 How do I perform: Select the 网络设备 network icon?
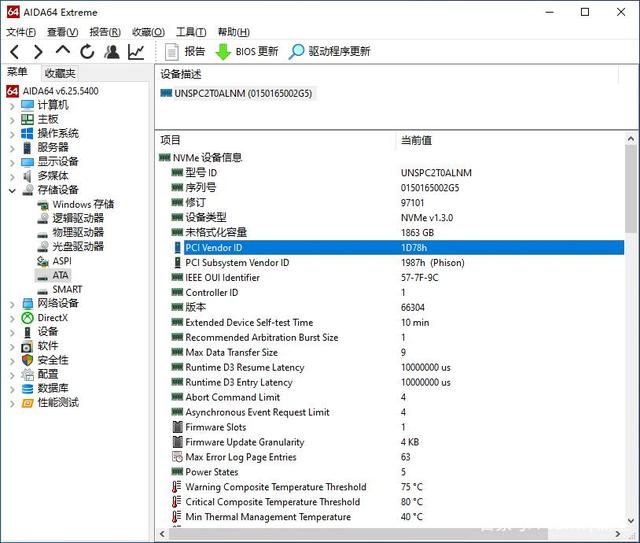pos(27,303)
